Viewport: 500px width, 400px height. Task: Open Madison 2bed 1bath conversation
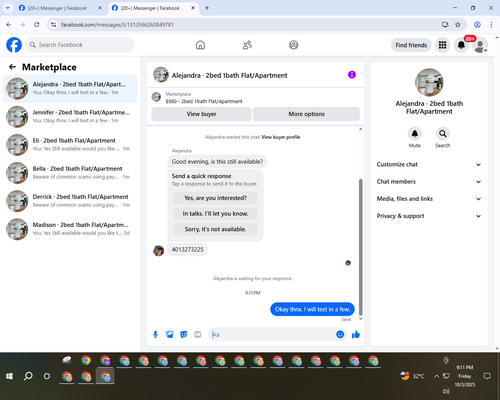pos(70,229)
